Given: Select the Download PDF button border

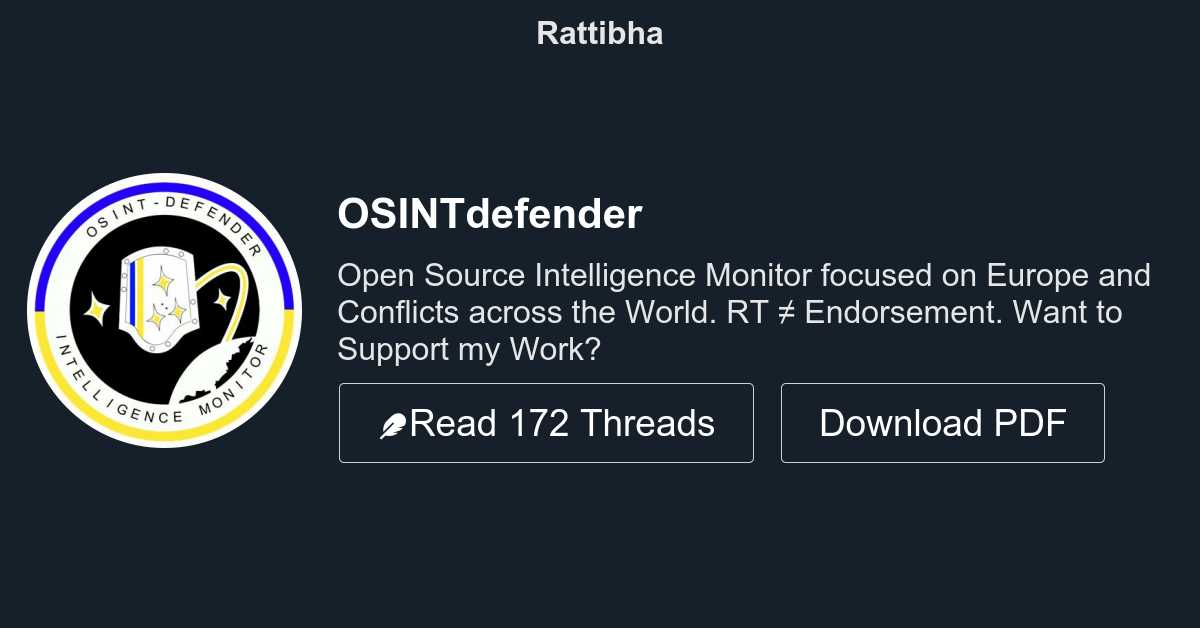Looking at the screenshot, I should [x=942, y=388].
